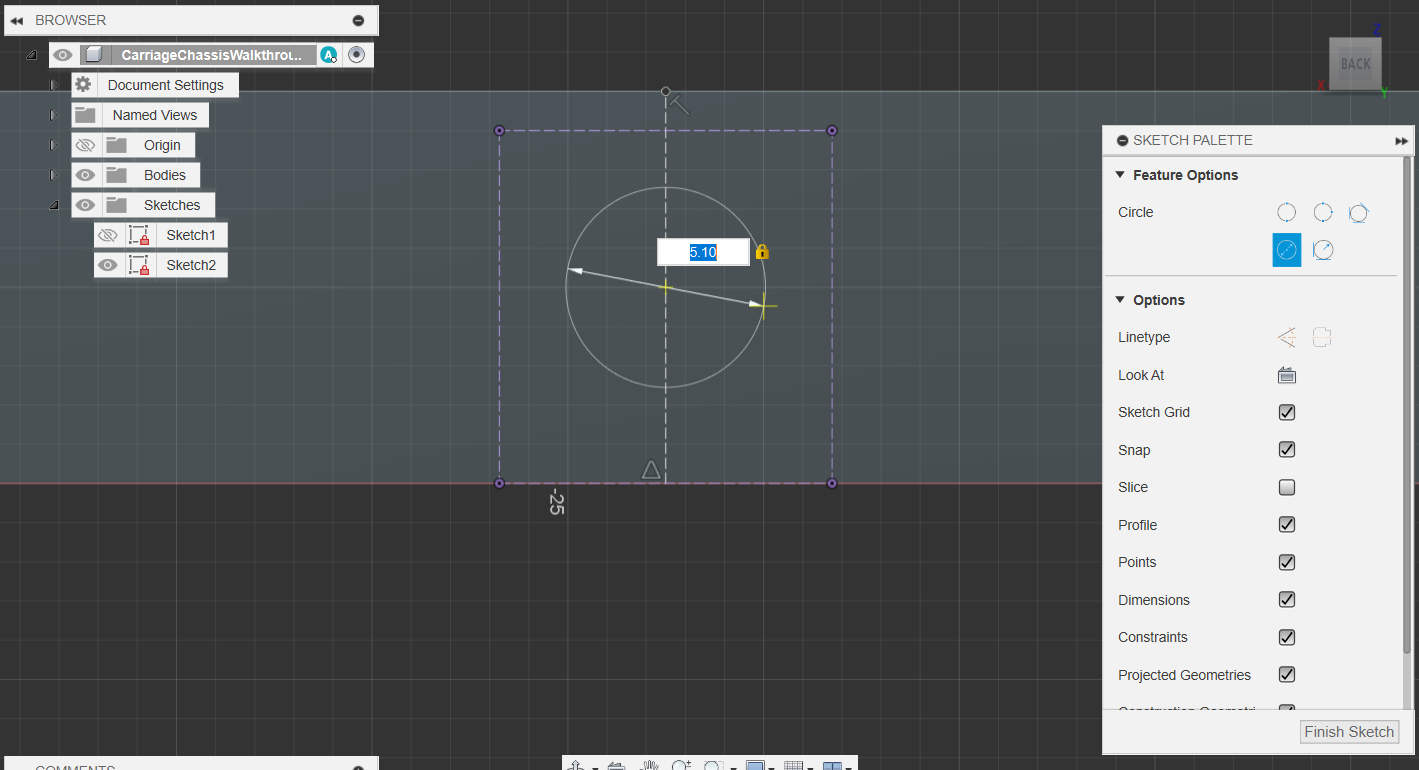Click the 5.10 diameter input field
1419x770 pixels.
click(703, 252)
